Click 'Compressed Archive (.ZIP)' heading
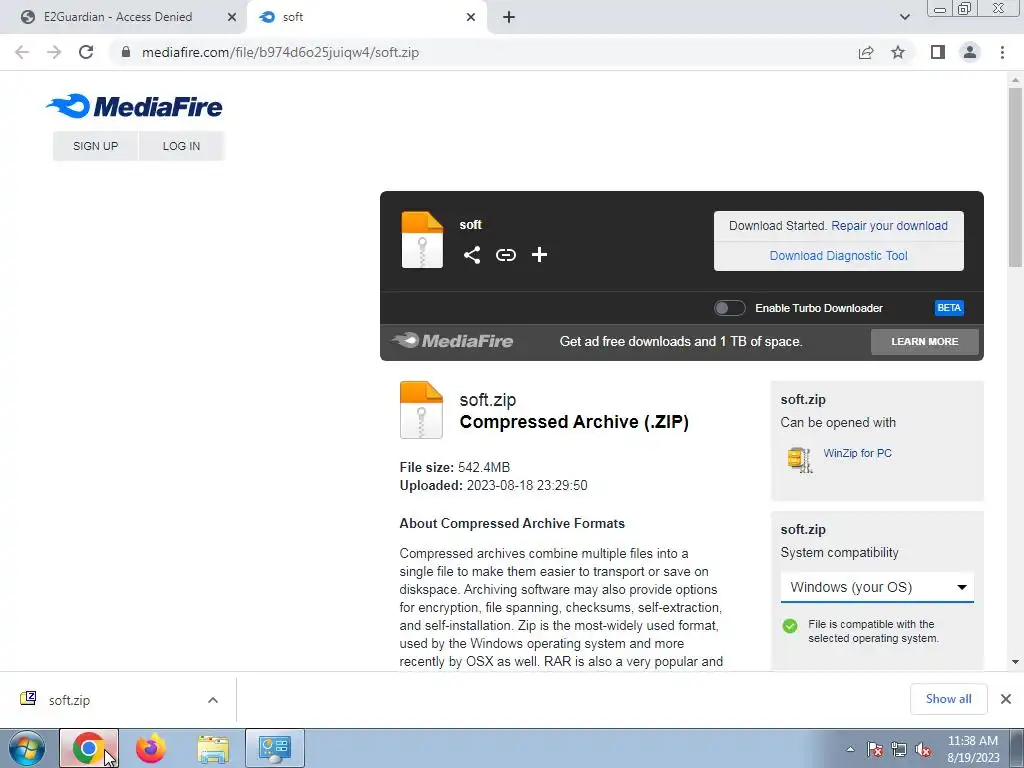 point(574,422)
